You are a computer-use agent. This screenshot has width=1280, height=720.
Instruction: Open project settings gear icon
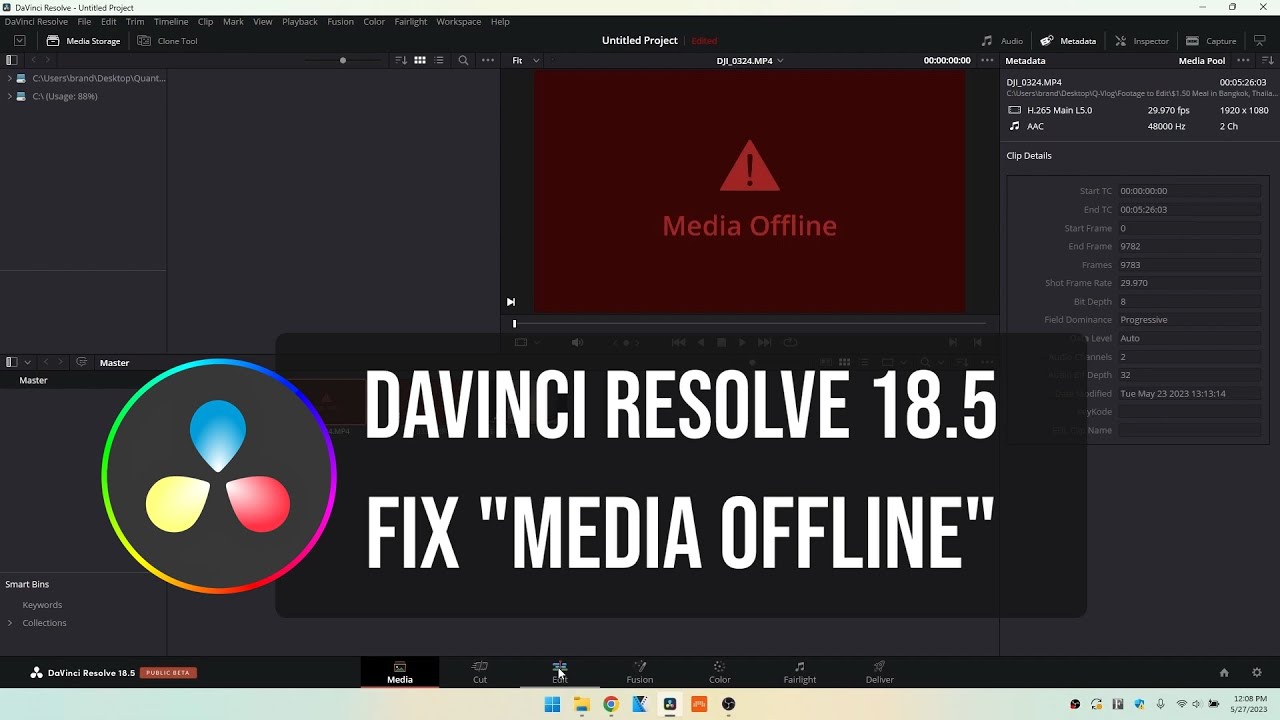click(1257, 673)
